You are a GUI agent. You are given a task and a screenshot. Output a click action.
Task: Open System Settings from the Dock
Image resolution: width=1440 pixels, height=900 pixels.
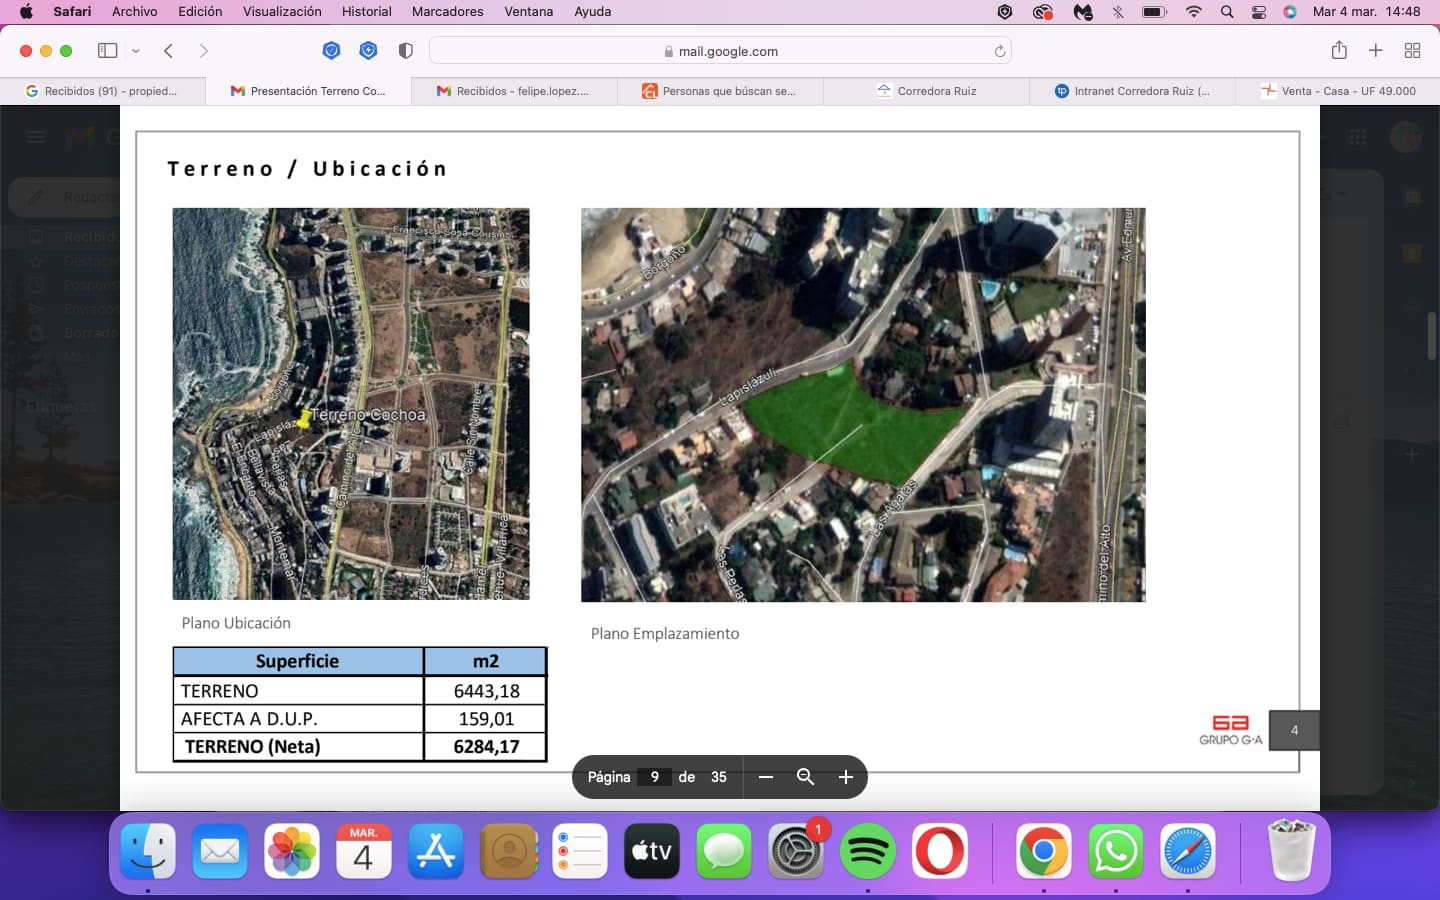click(796, 852)
